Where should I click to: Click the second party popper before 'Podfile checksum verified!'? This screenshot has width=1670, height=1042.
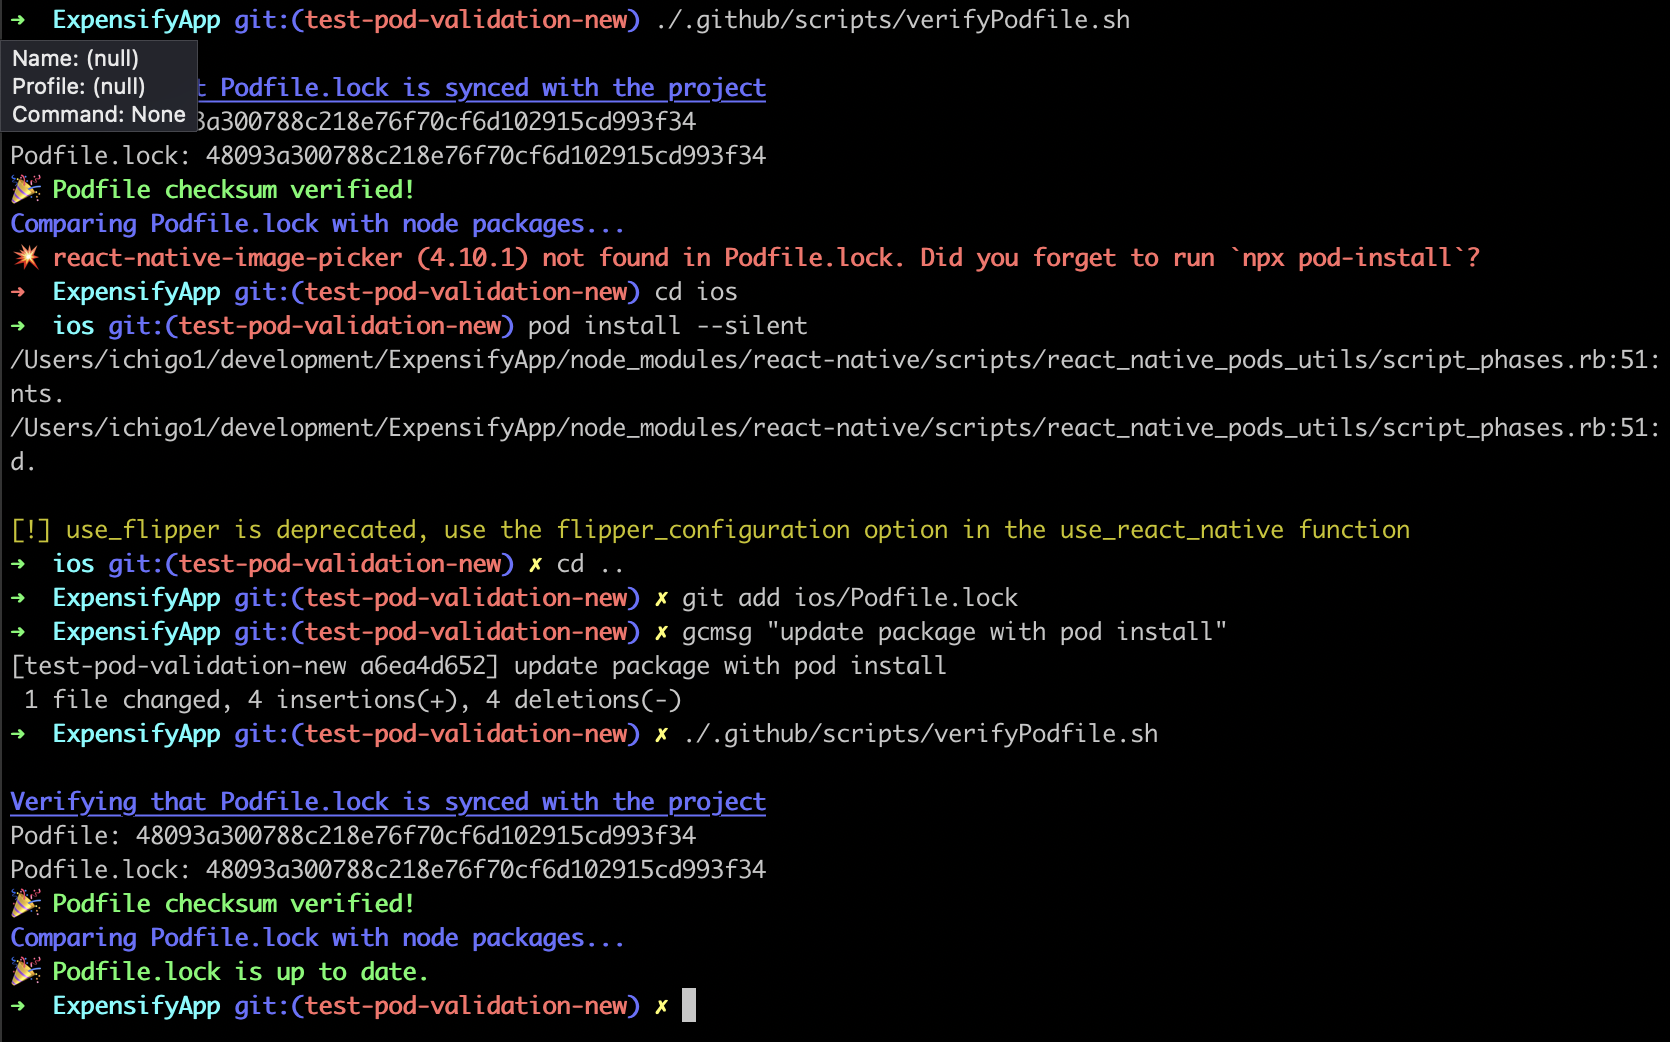(26, 903)
